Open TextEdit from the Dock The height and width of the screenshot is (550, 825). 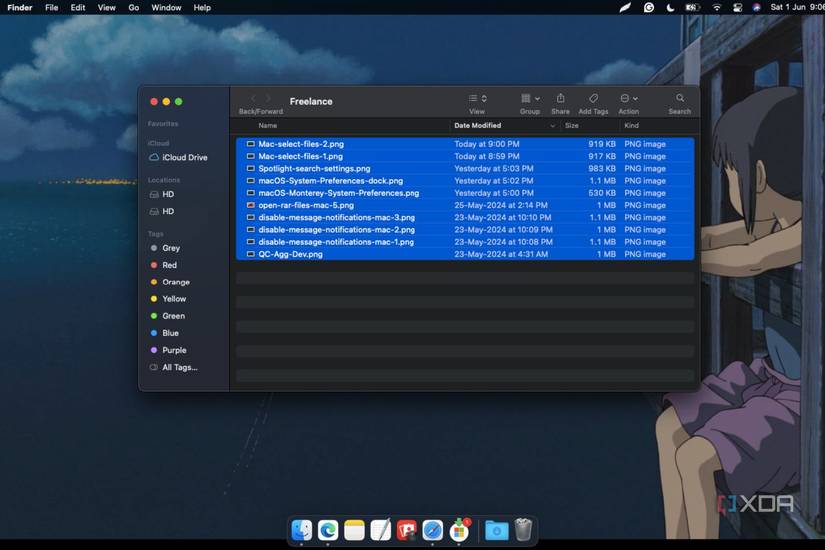(x=380, y=530)
